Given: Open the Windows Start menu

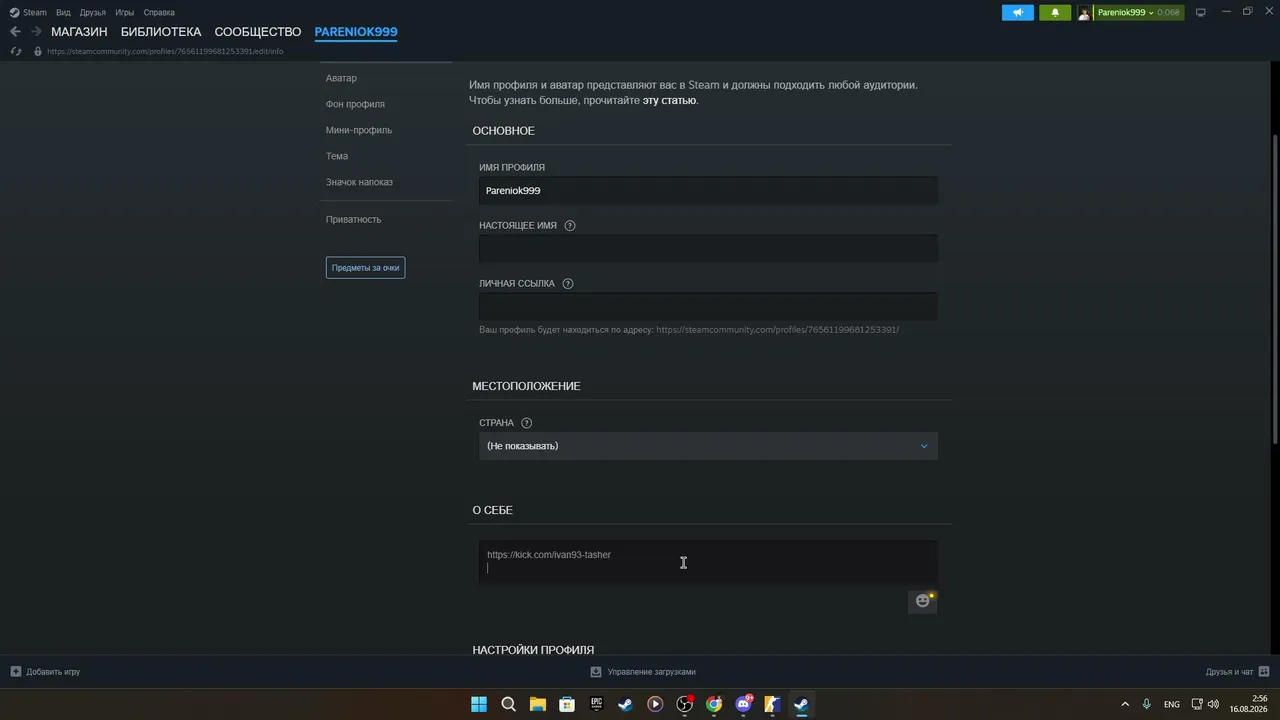Looking at the screenshot, I should [479, 704].
